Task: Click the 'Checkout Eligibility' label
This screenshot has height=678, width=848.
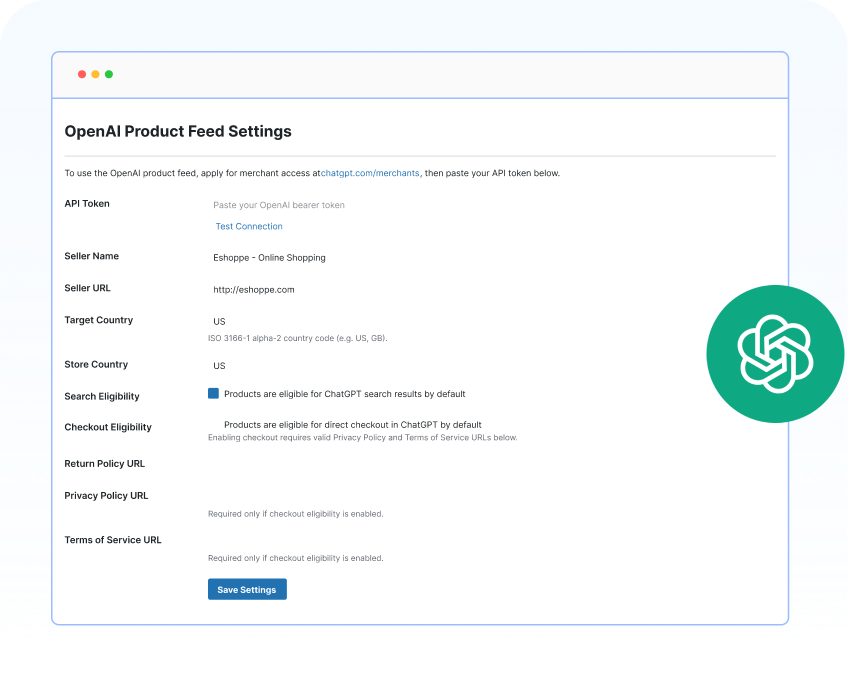Action: pos(108,427)
